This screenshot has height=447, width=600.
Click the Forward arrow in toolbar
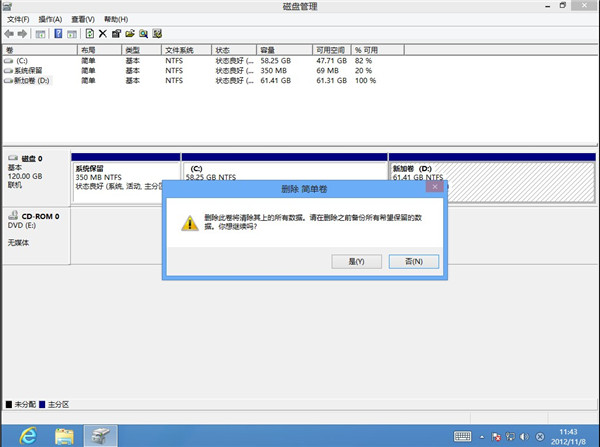(x=22, y=33)
